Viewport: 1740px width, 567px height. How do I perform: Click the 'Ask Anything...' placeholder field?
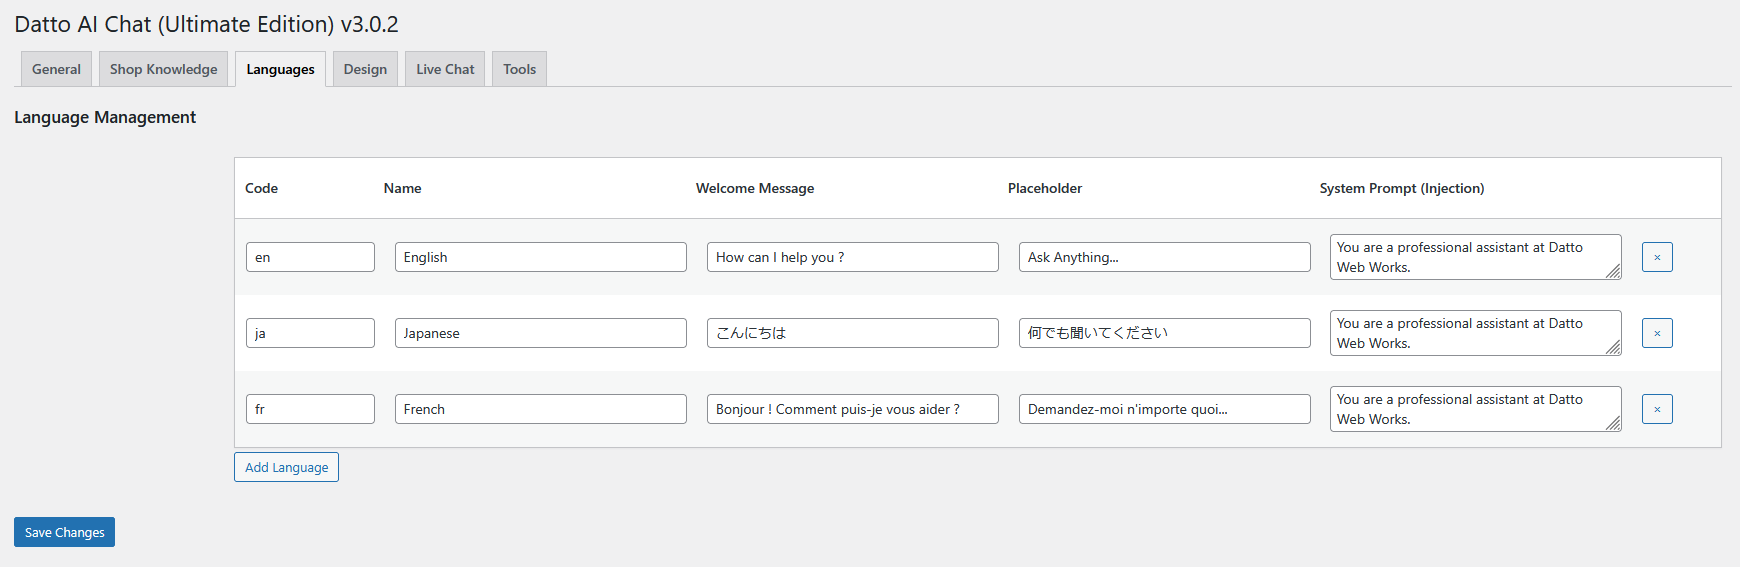(x=1164, y=257)
